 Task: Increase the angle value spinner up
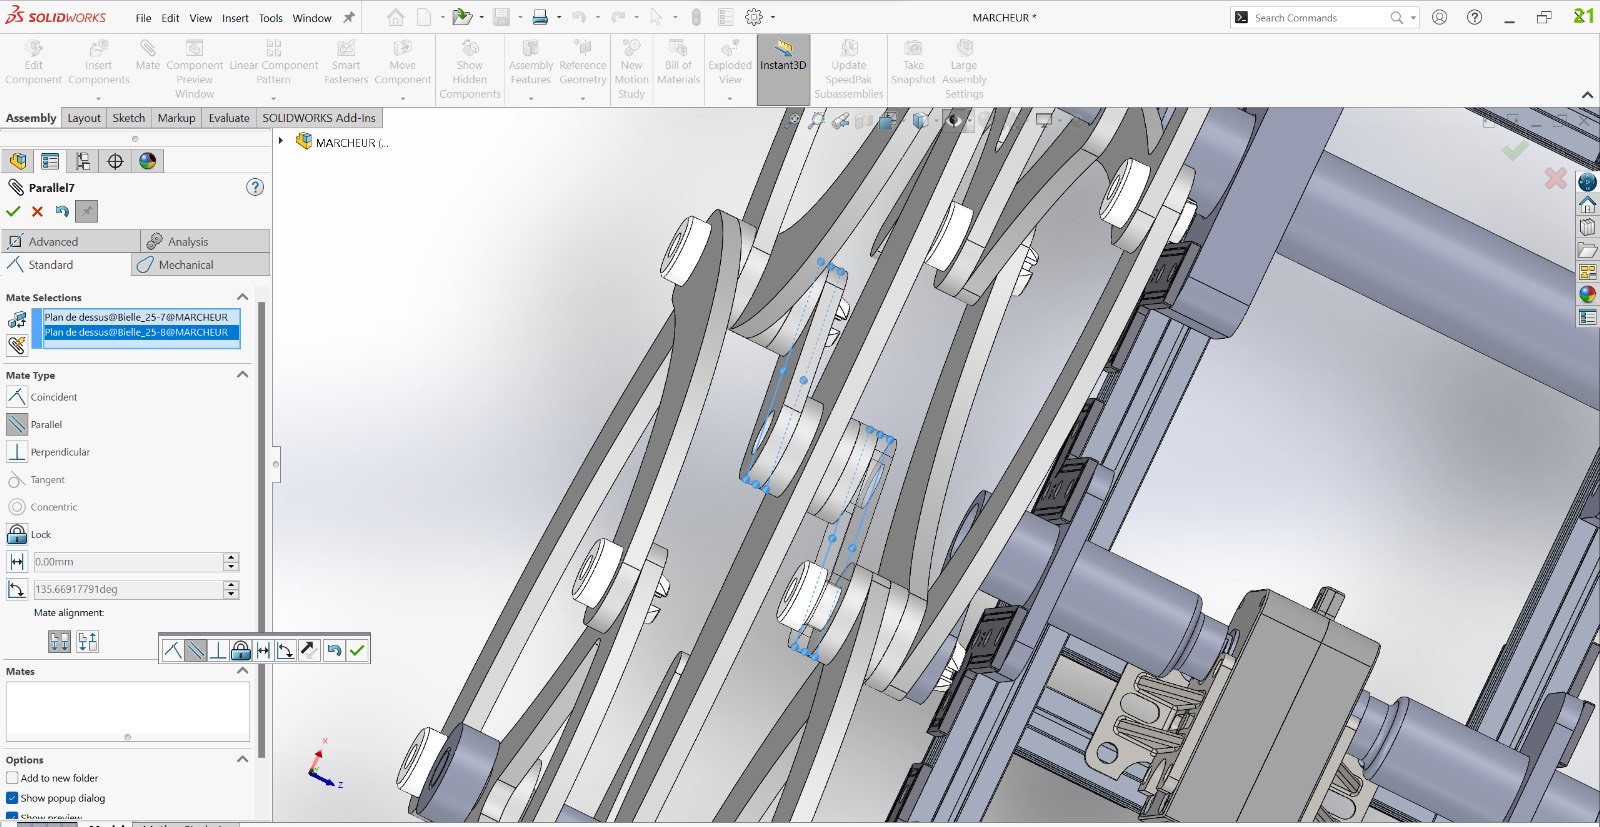pos(231,585)
